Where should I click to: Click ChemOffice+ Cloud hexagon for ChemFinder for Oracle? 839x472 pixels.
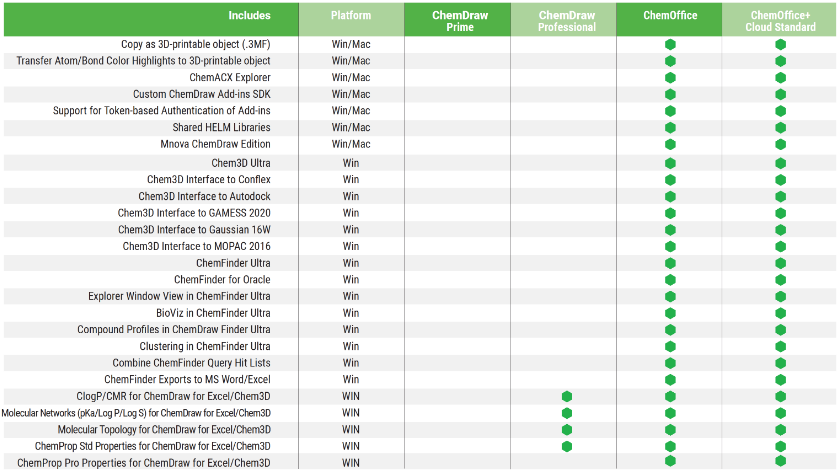point(780,279)
